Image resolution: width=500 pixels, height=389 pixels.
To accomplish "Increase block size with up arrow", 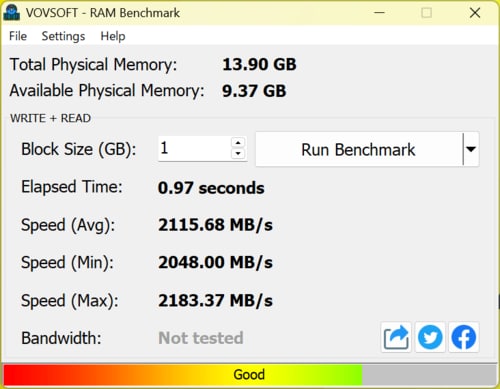I will (x=238, y=143).
